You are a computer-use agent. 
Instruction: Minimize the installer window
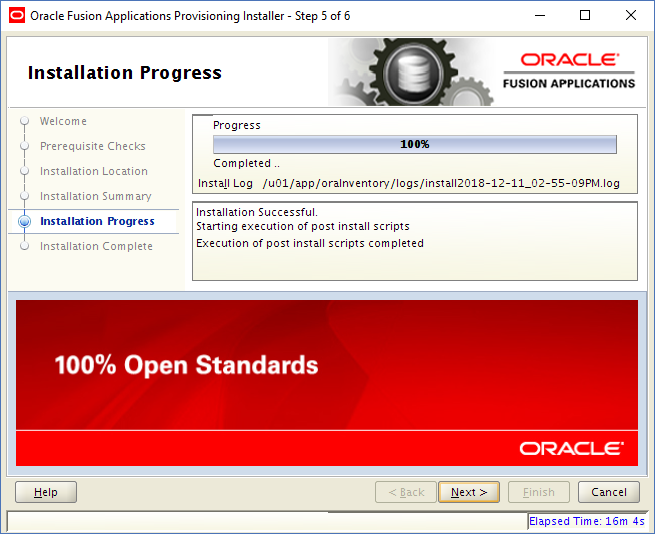[x=540, y=15]
